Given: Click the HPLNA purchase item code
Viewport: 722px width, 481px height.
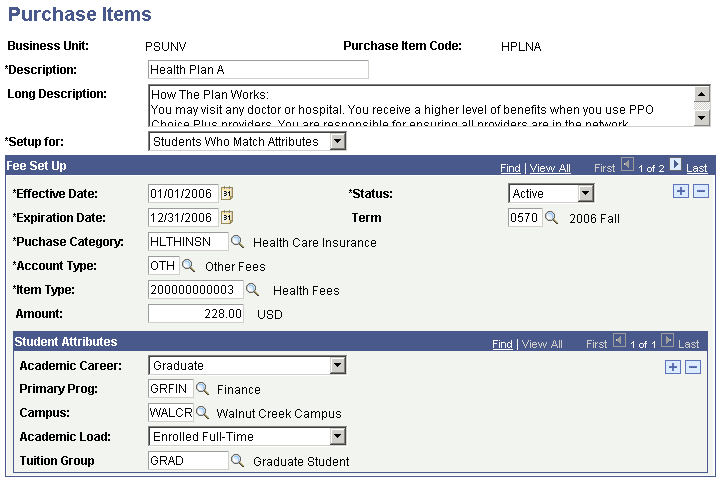Looking at the screenshot, I should coord(521,46).
